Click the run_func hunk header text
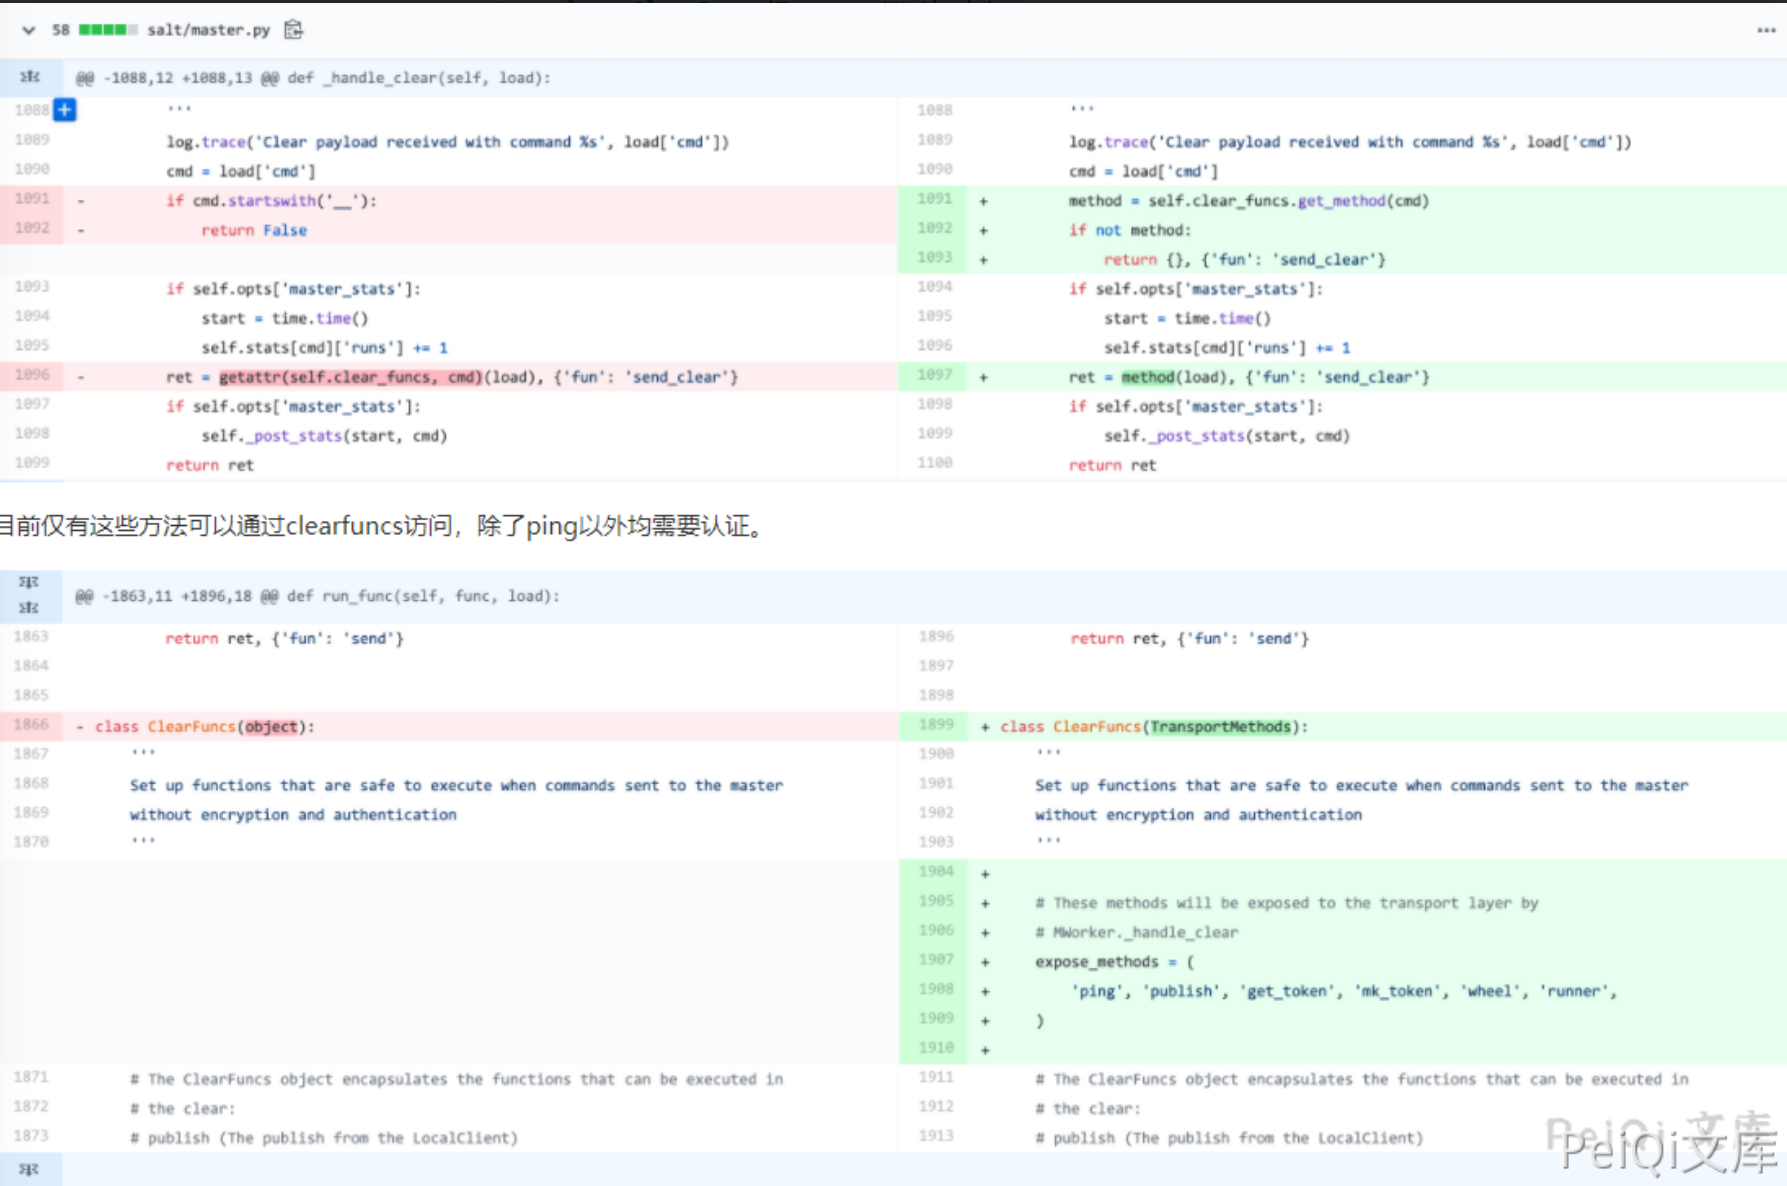Screen dimensions: 1787x1186 pyautogui.click(x=317, y=596)
